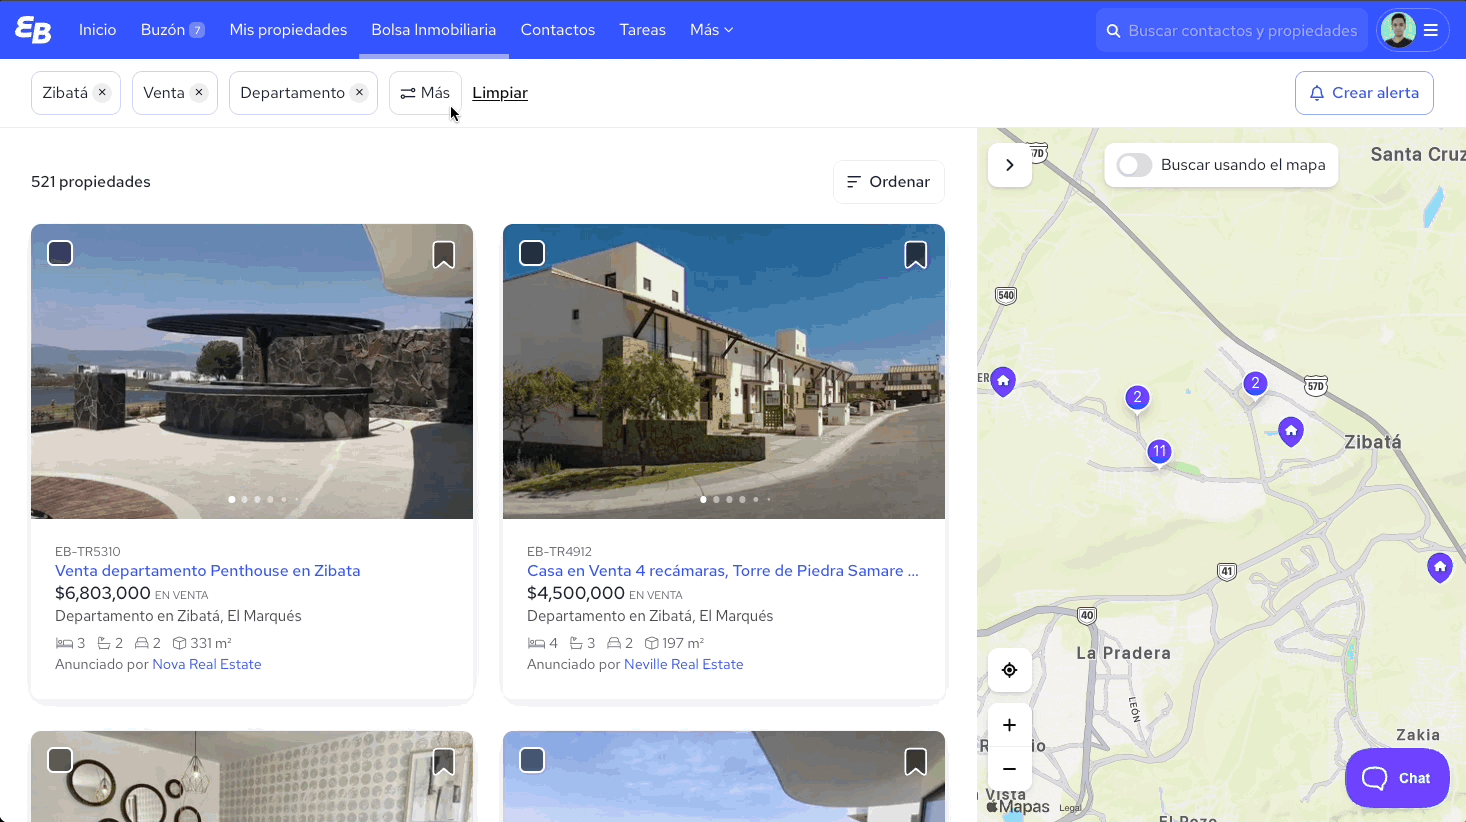This screenshot has height=822, width=1466.
Task: Click the $4,500,000 price text
Action: tap(576, 593)
